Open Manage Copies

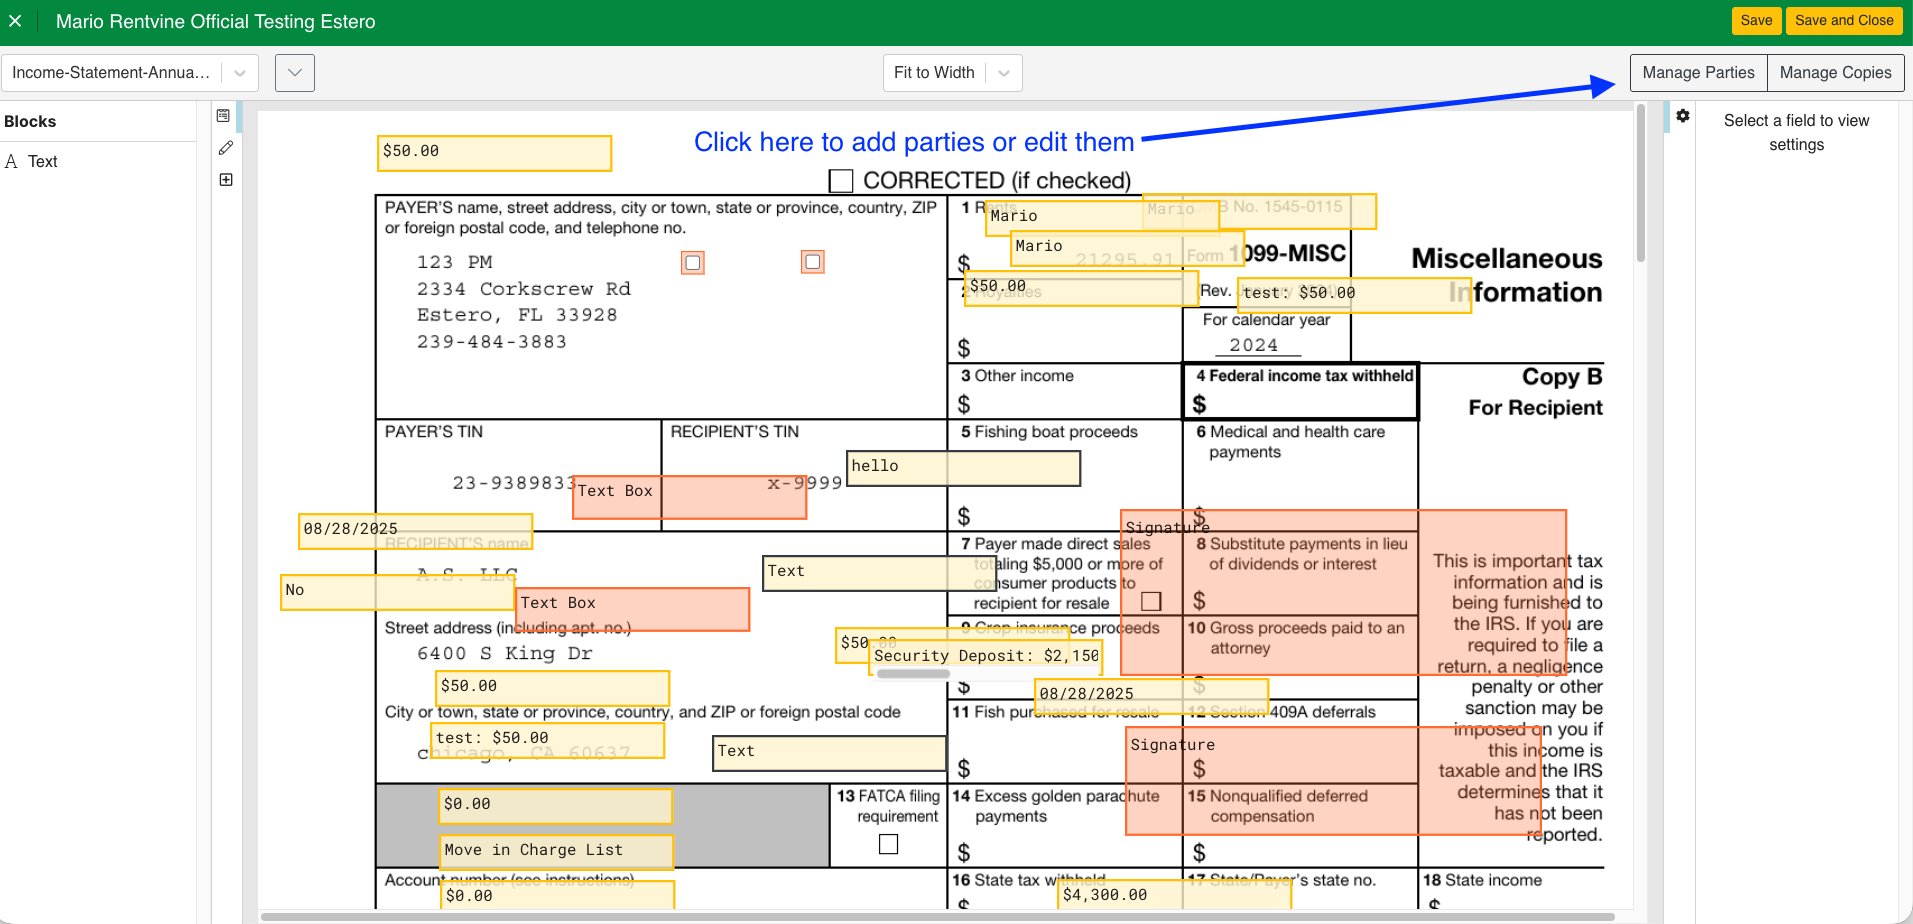coord(1835,73)
